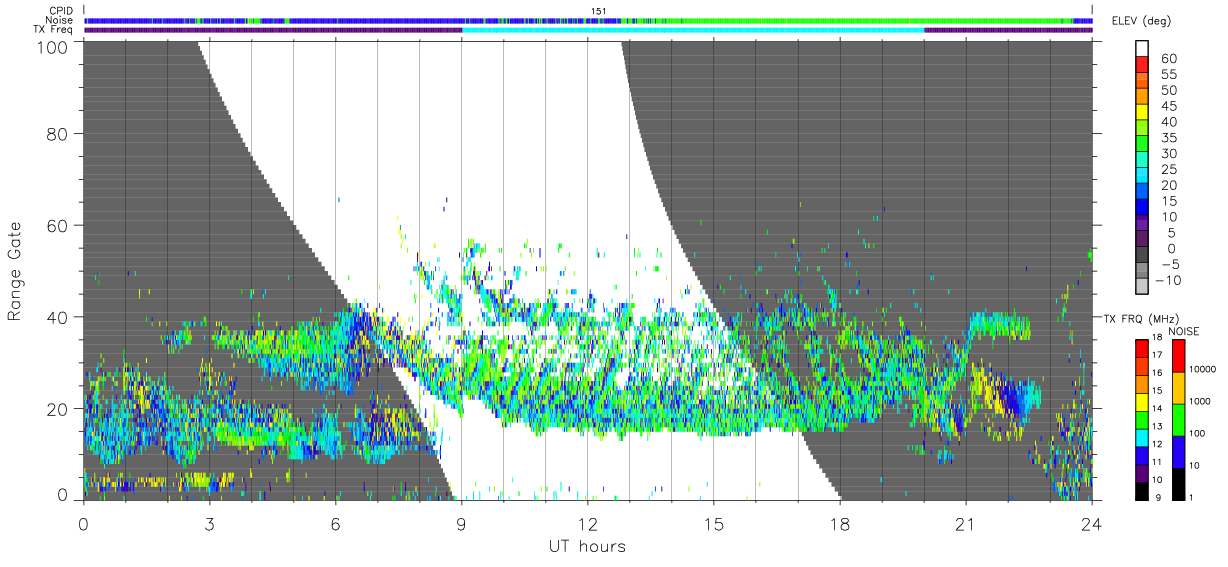Click the TX Freq row label above the plot

pos(54,30)
